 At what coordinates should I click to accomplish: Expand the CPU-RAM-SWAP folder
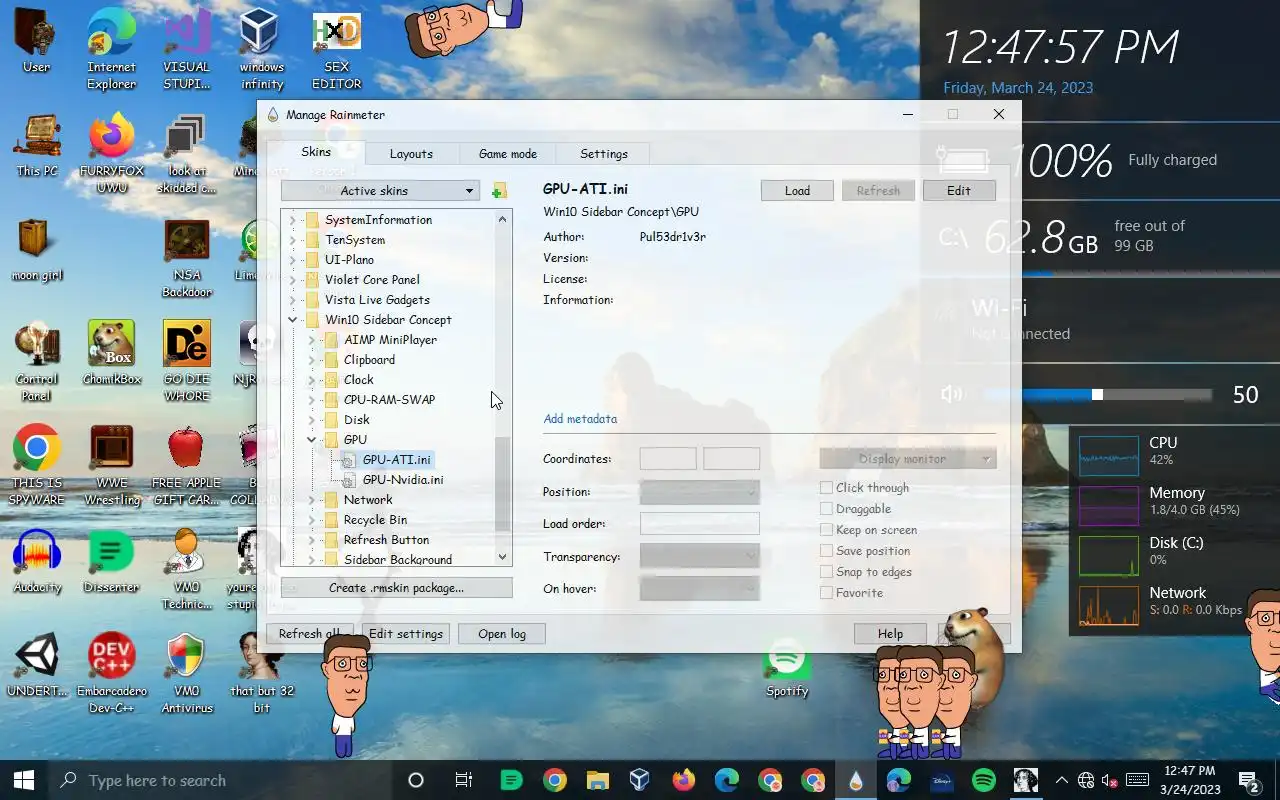coord(312,400)
